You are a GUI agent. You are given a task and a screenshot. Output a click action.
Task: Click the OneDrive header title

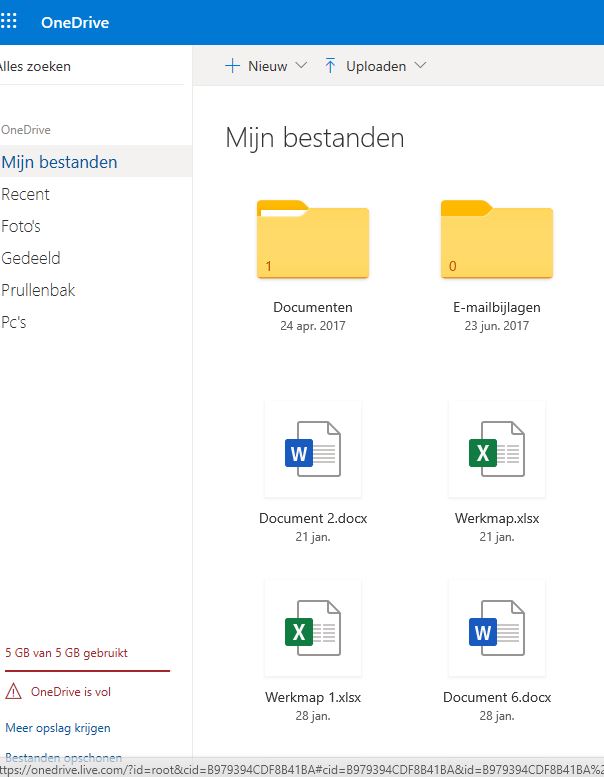75,22
